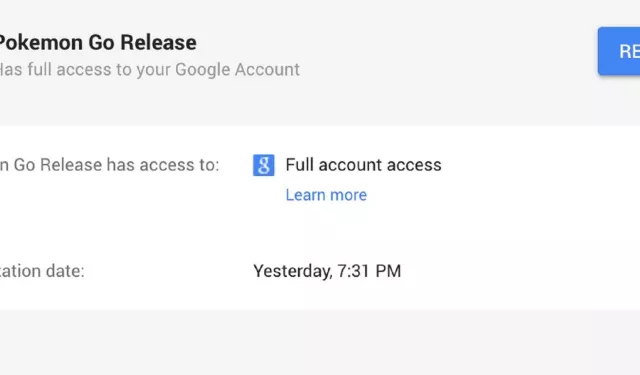Select the Pokemon Go Release title
The height and width of the screenshot is (375, 640).
pos(98,42)
